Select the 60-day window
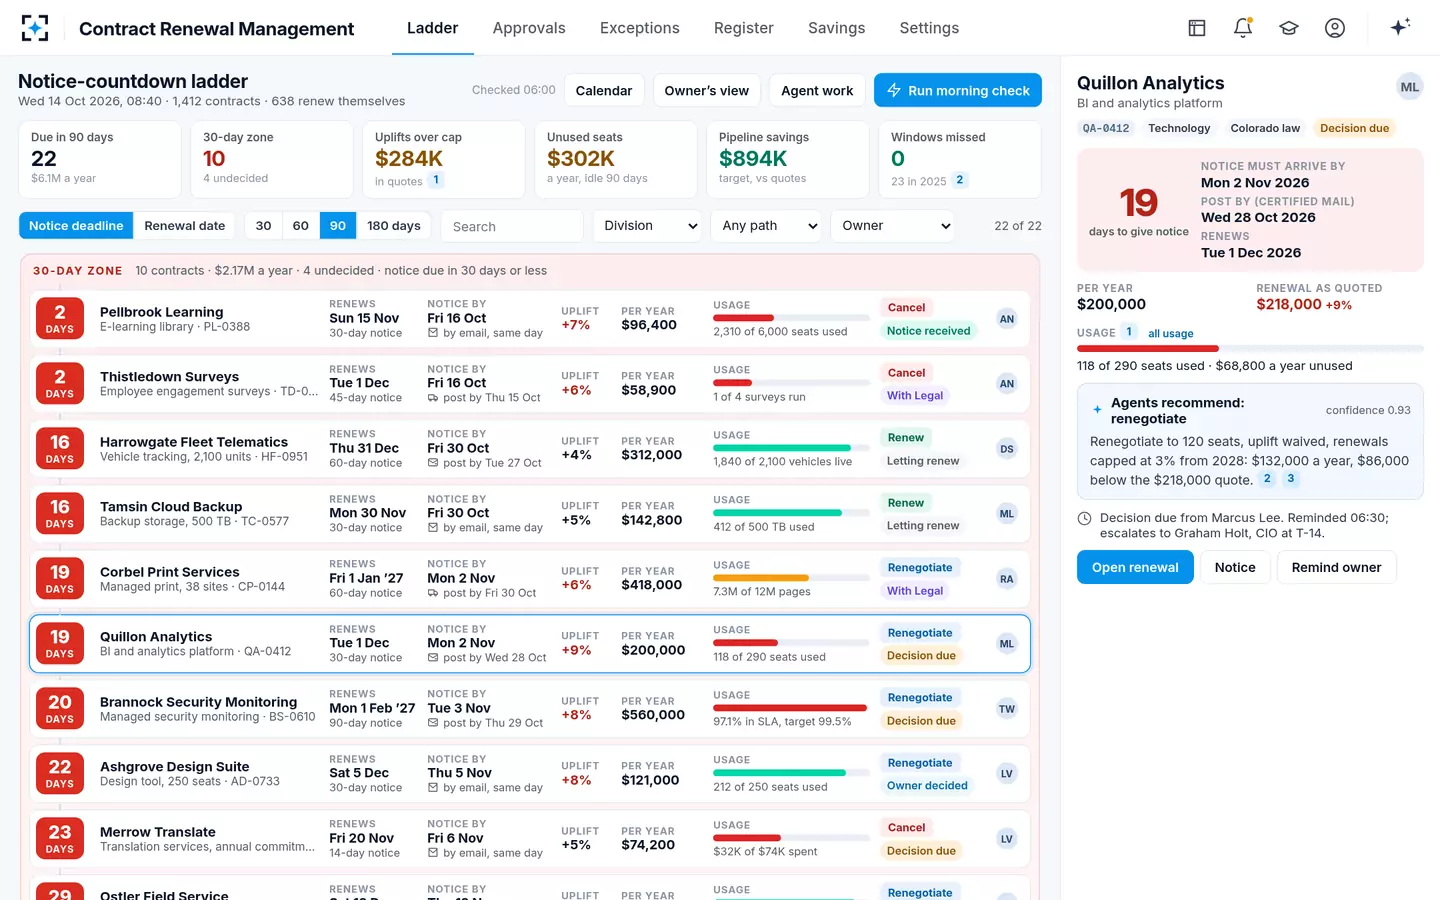The width and height of the screenshot is (1440, 900). (301, 226)
